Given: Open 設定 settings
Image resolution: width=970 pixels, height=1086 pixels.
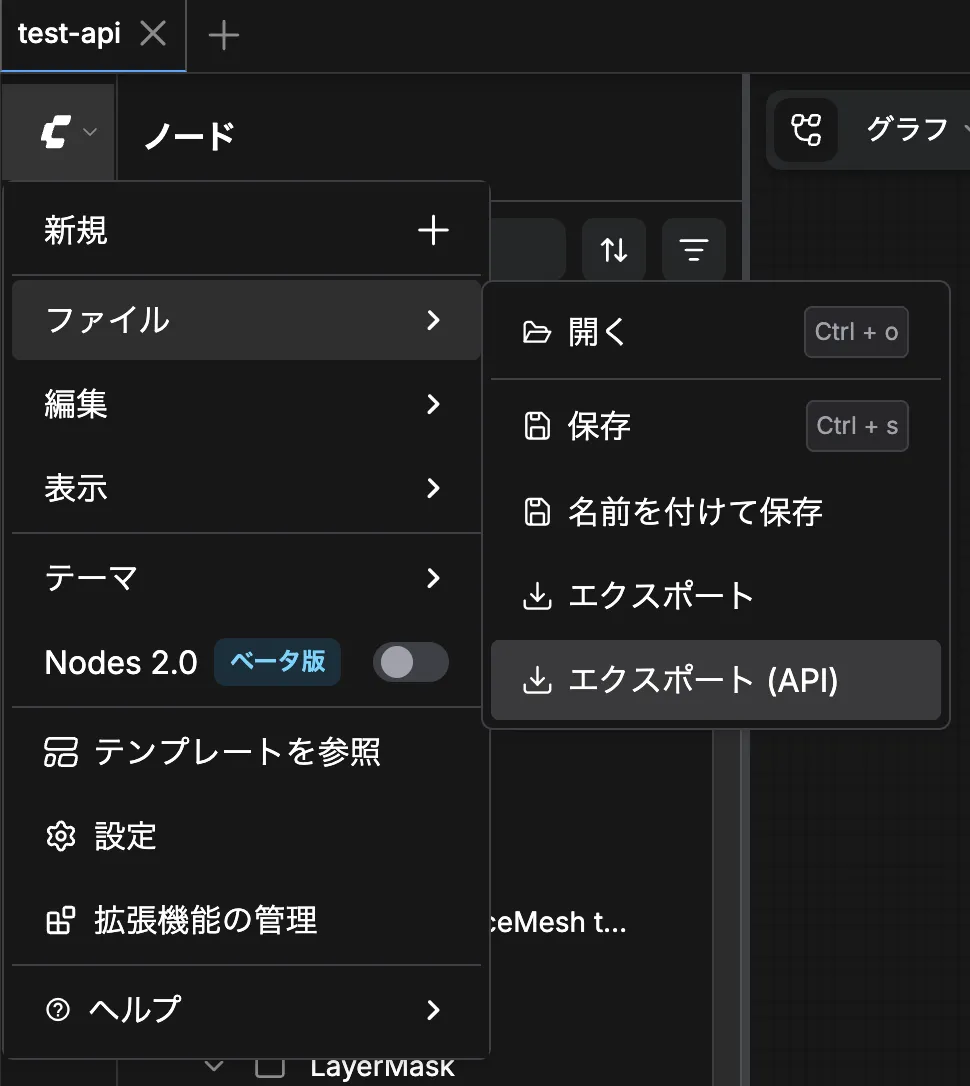Looking at the screenshot, I should coord(246,837).
